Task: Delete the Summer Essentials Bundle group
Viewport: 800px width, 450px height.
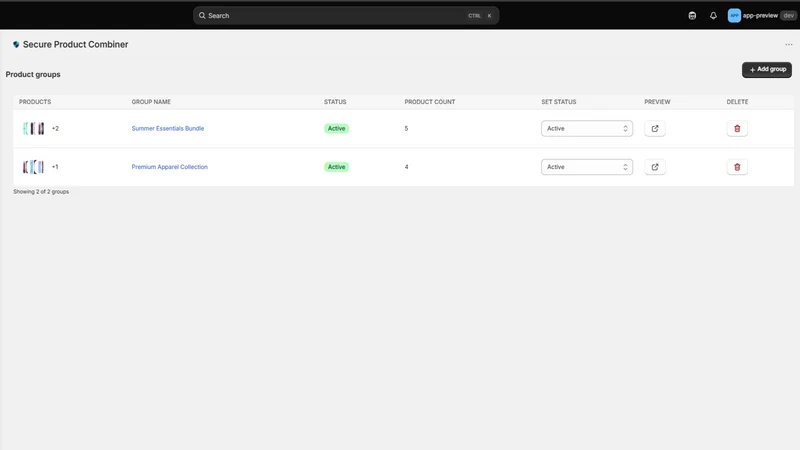Action: click(737, 129)
